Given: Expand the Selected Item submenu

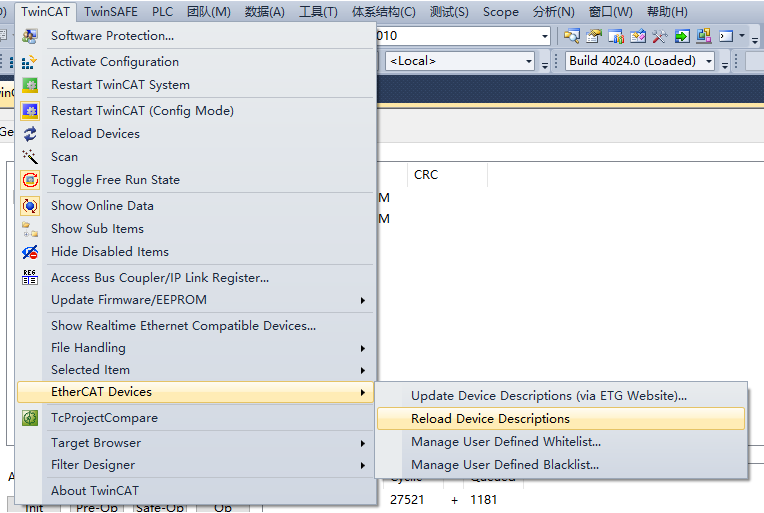Looking at the screenshot, I should 363,370.
